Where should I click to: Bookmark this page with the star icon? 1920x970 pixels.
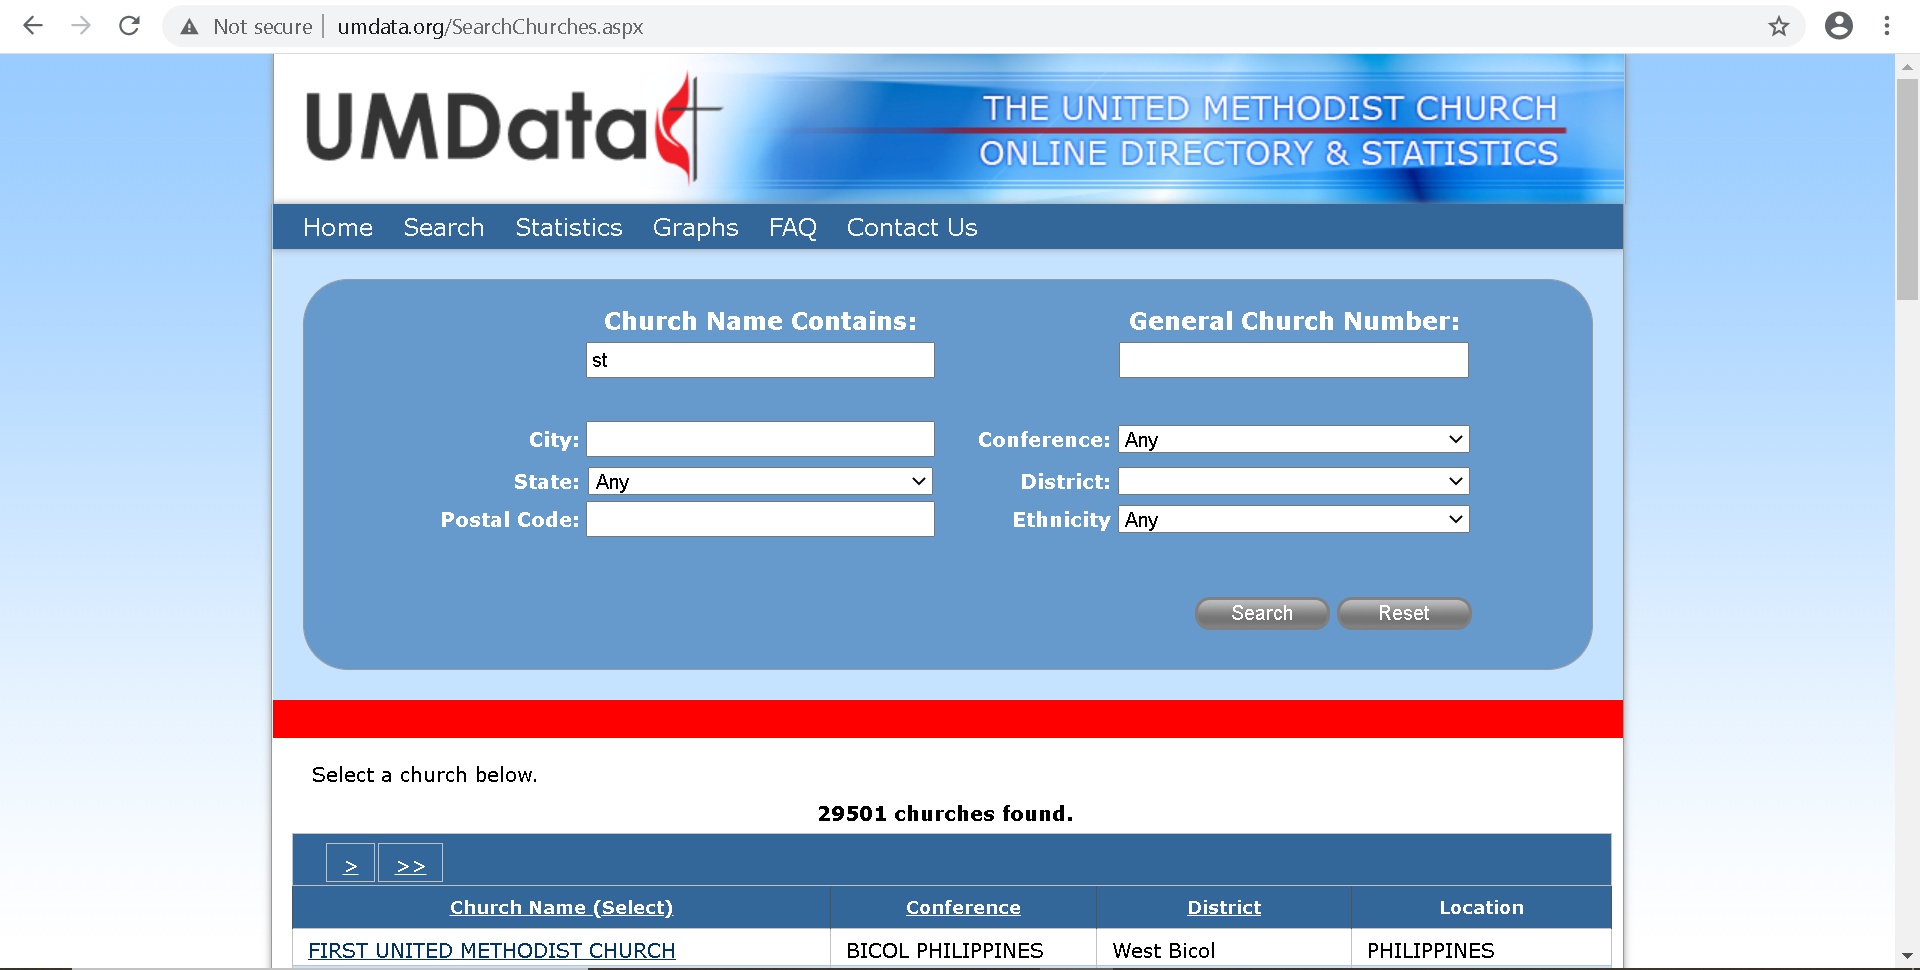[1778, 27]
